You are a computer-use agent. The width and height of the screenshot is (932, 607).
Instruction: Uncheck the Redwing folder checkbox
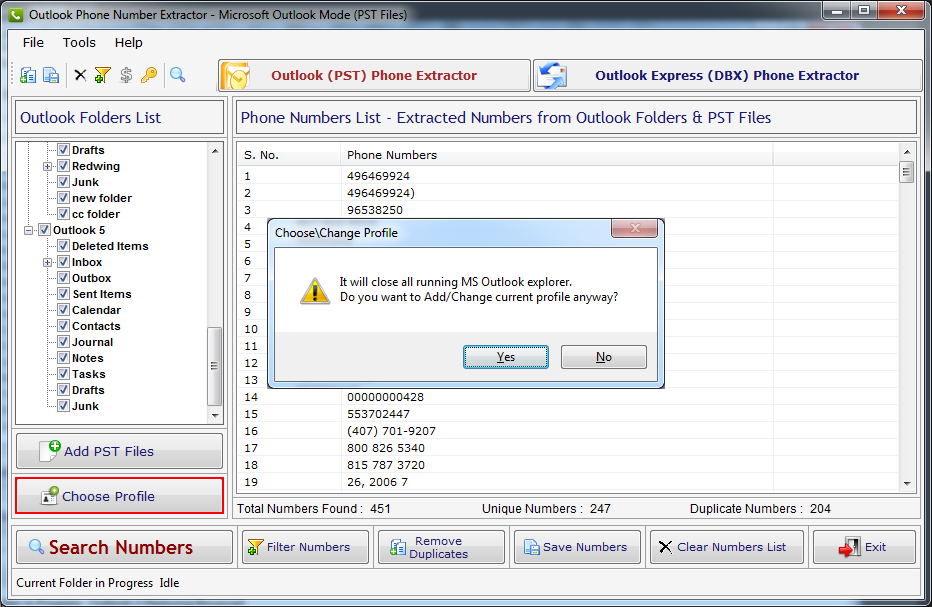coord(64,166)
